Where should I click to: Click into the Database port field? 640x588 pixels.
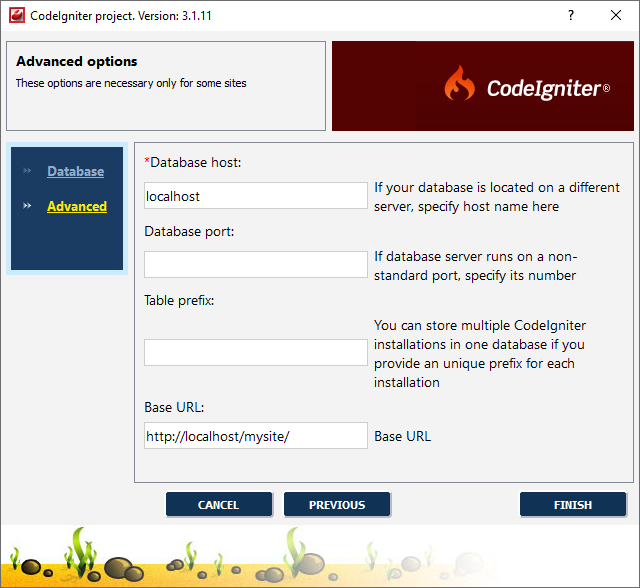(256, 264)
